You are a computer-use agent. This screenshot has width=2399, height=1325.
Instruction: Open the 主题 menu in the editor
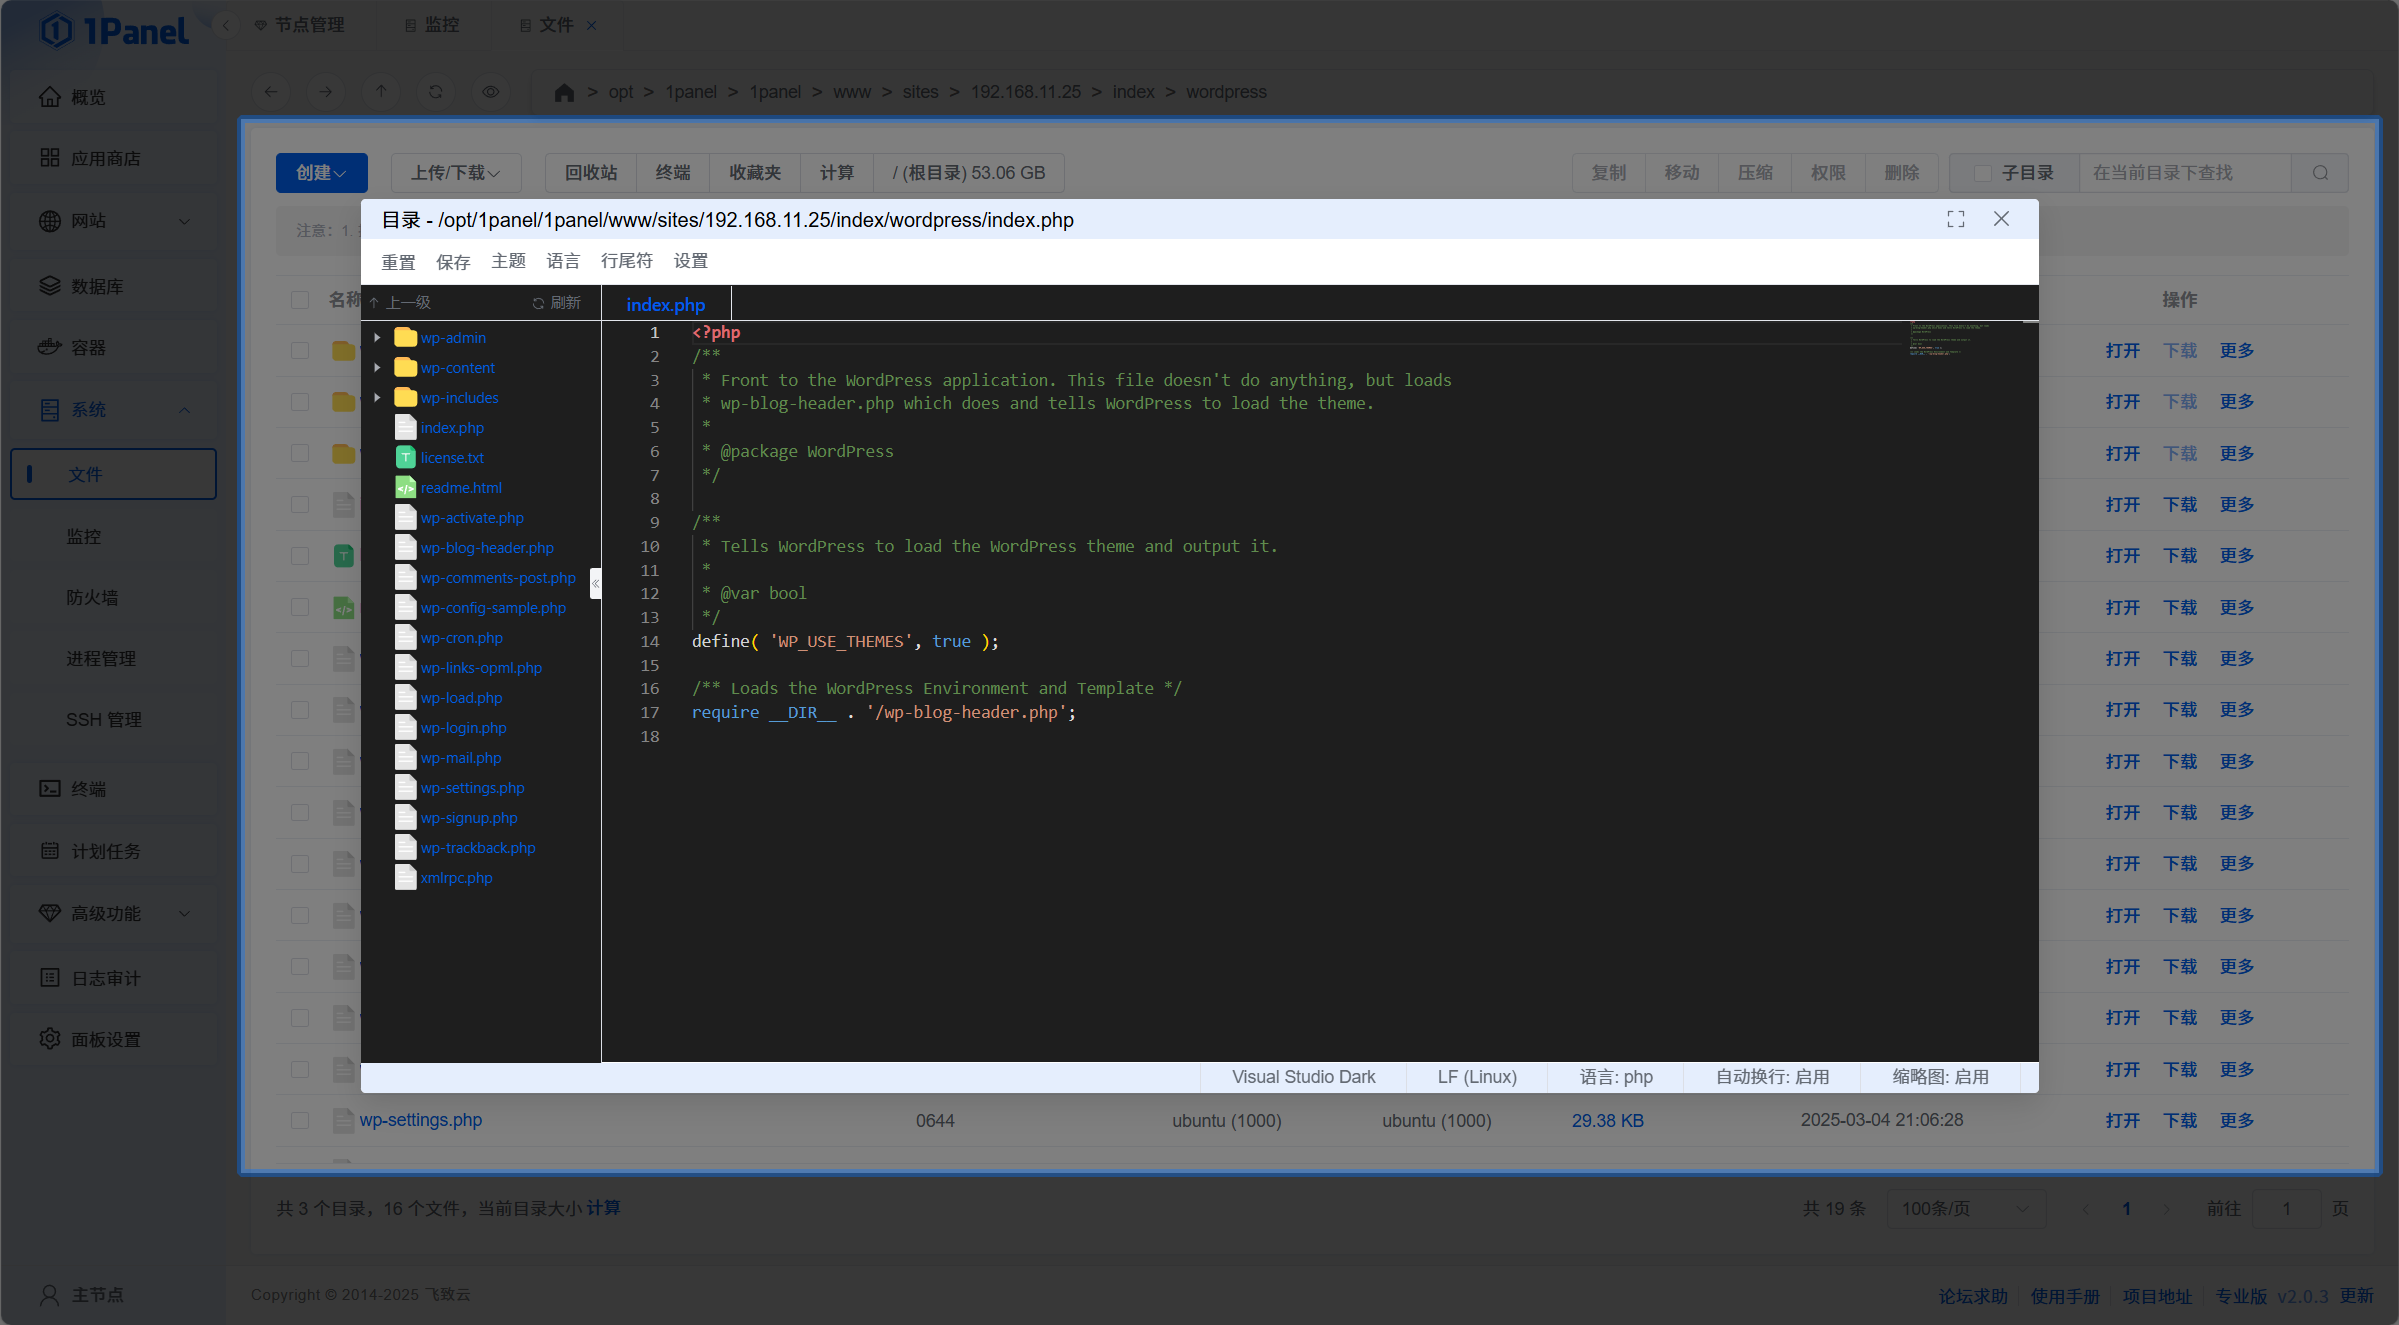[508, 261]
